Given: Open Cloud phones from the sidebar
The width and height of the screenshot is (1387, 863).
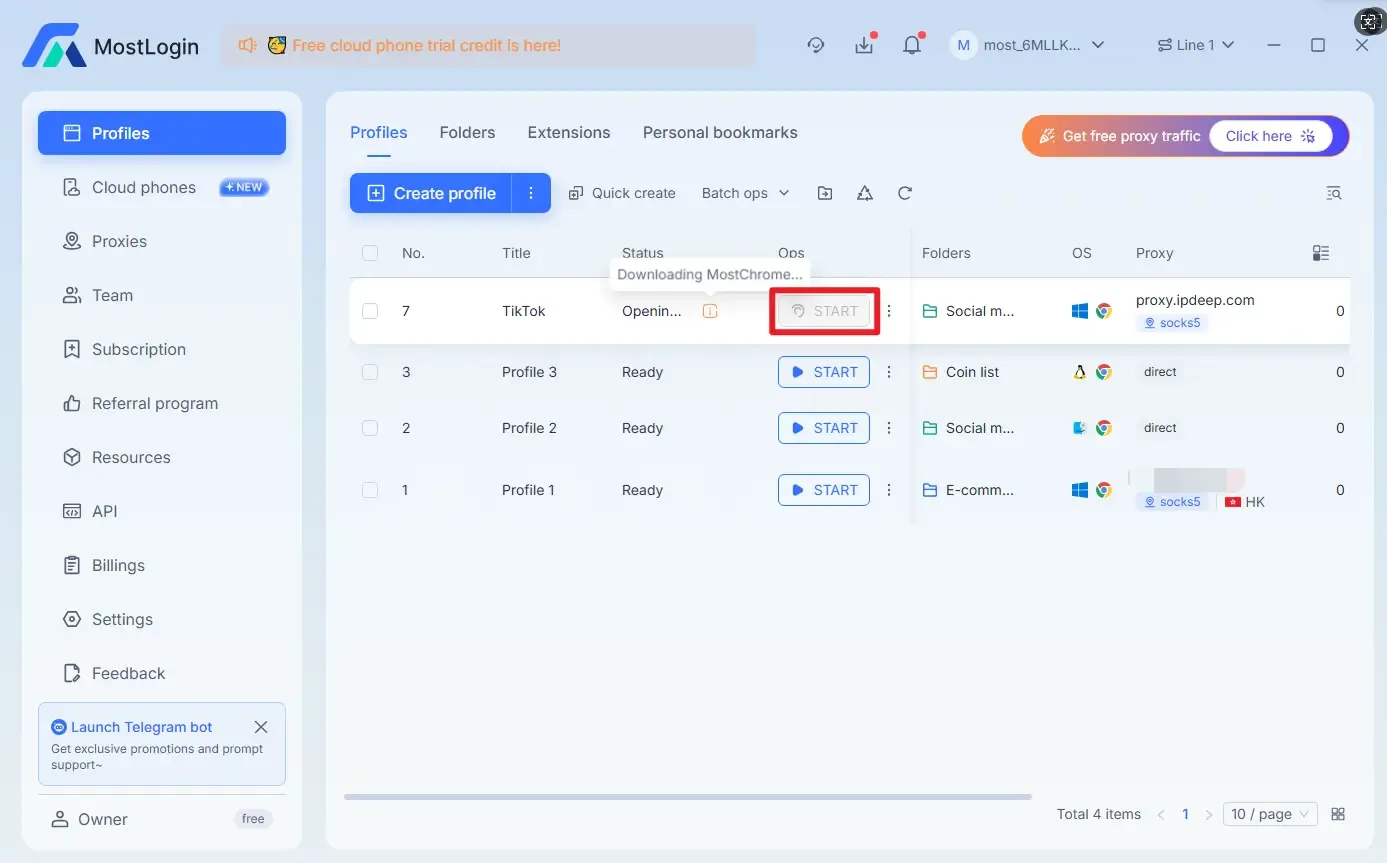Looking at the screenshot, I should pos(144,187).
